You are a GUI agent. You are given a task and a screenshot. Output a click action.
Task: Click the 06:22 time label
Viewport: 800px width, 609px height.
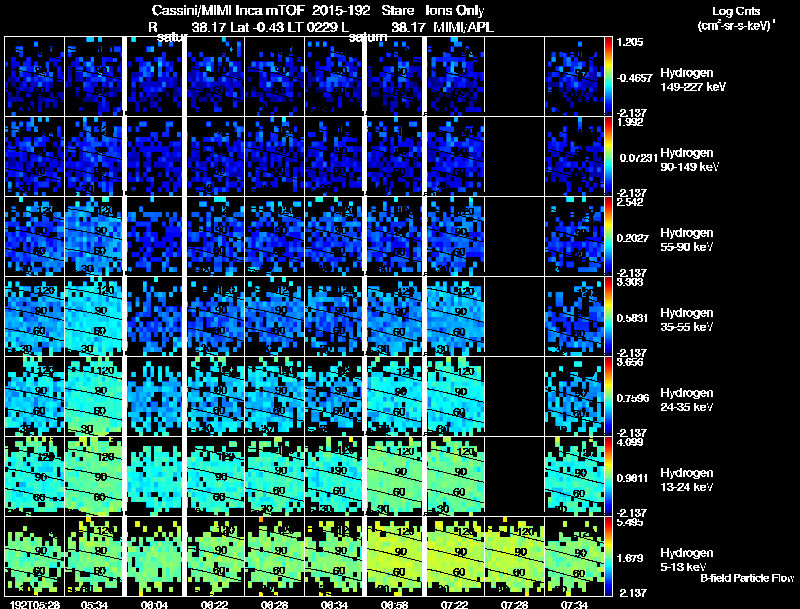click(215, 605)
